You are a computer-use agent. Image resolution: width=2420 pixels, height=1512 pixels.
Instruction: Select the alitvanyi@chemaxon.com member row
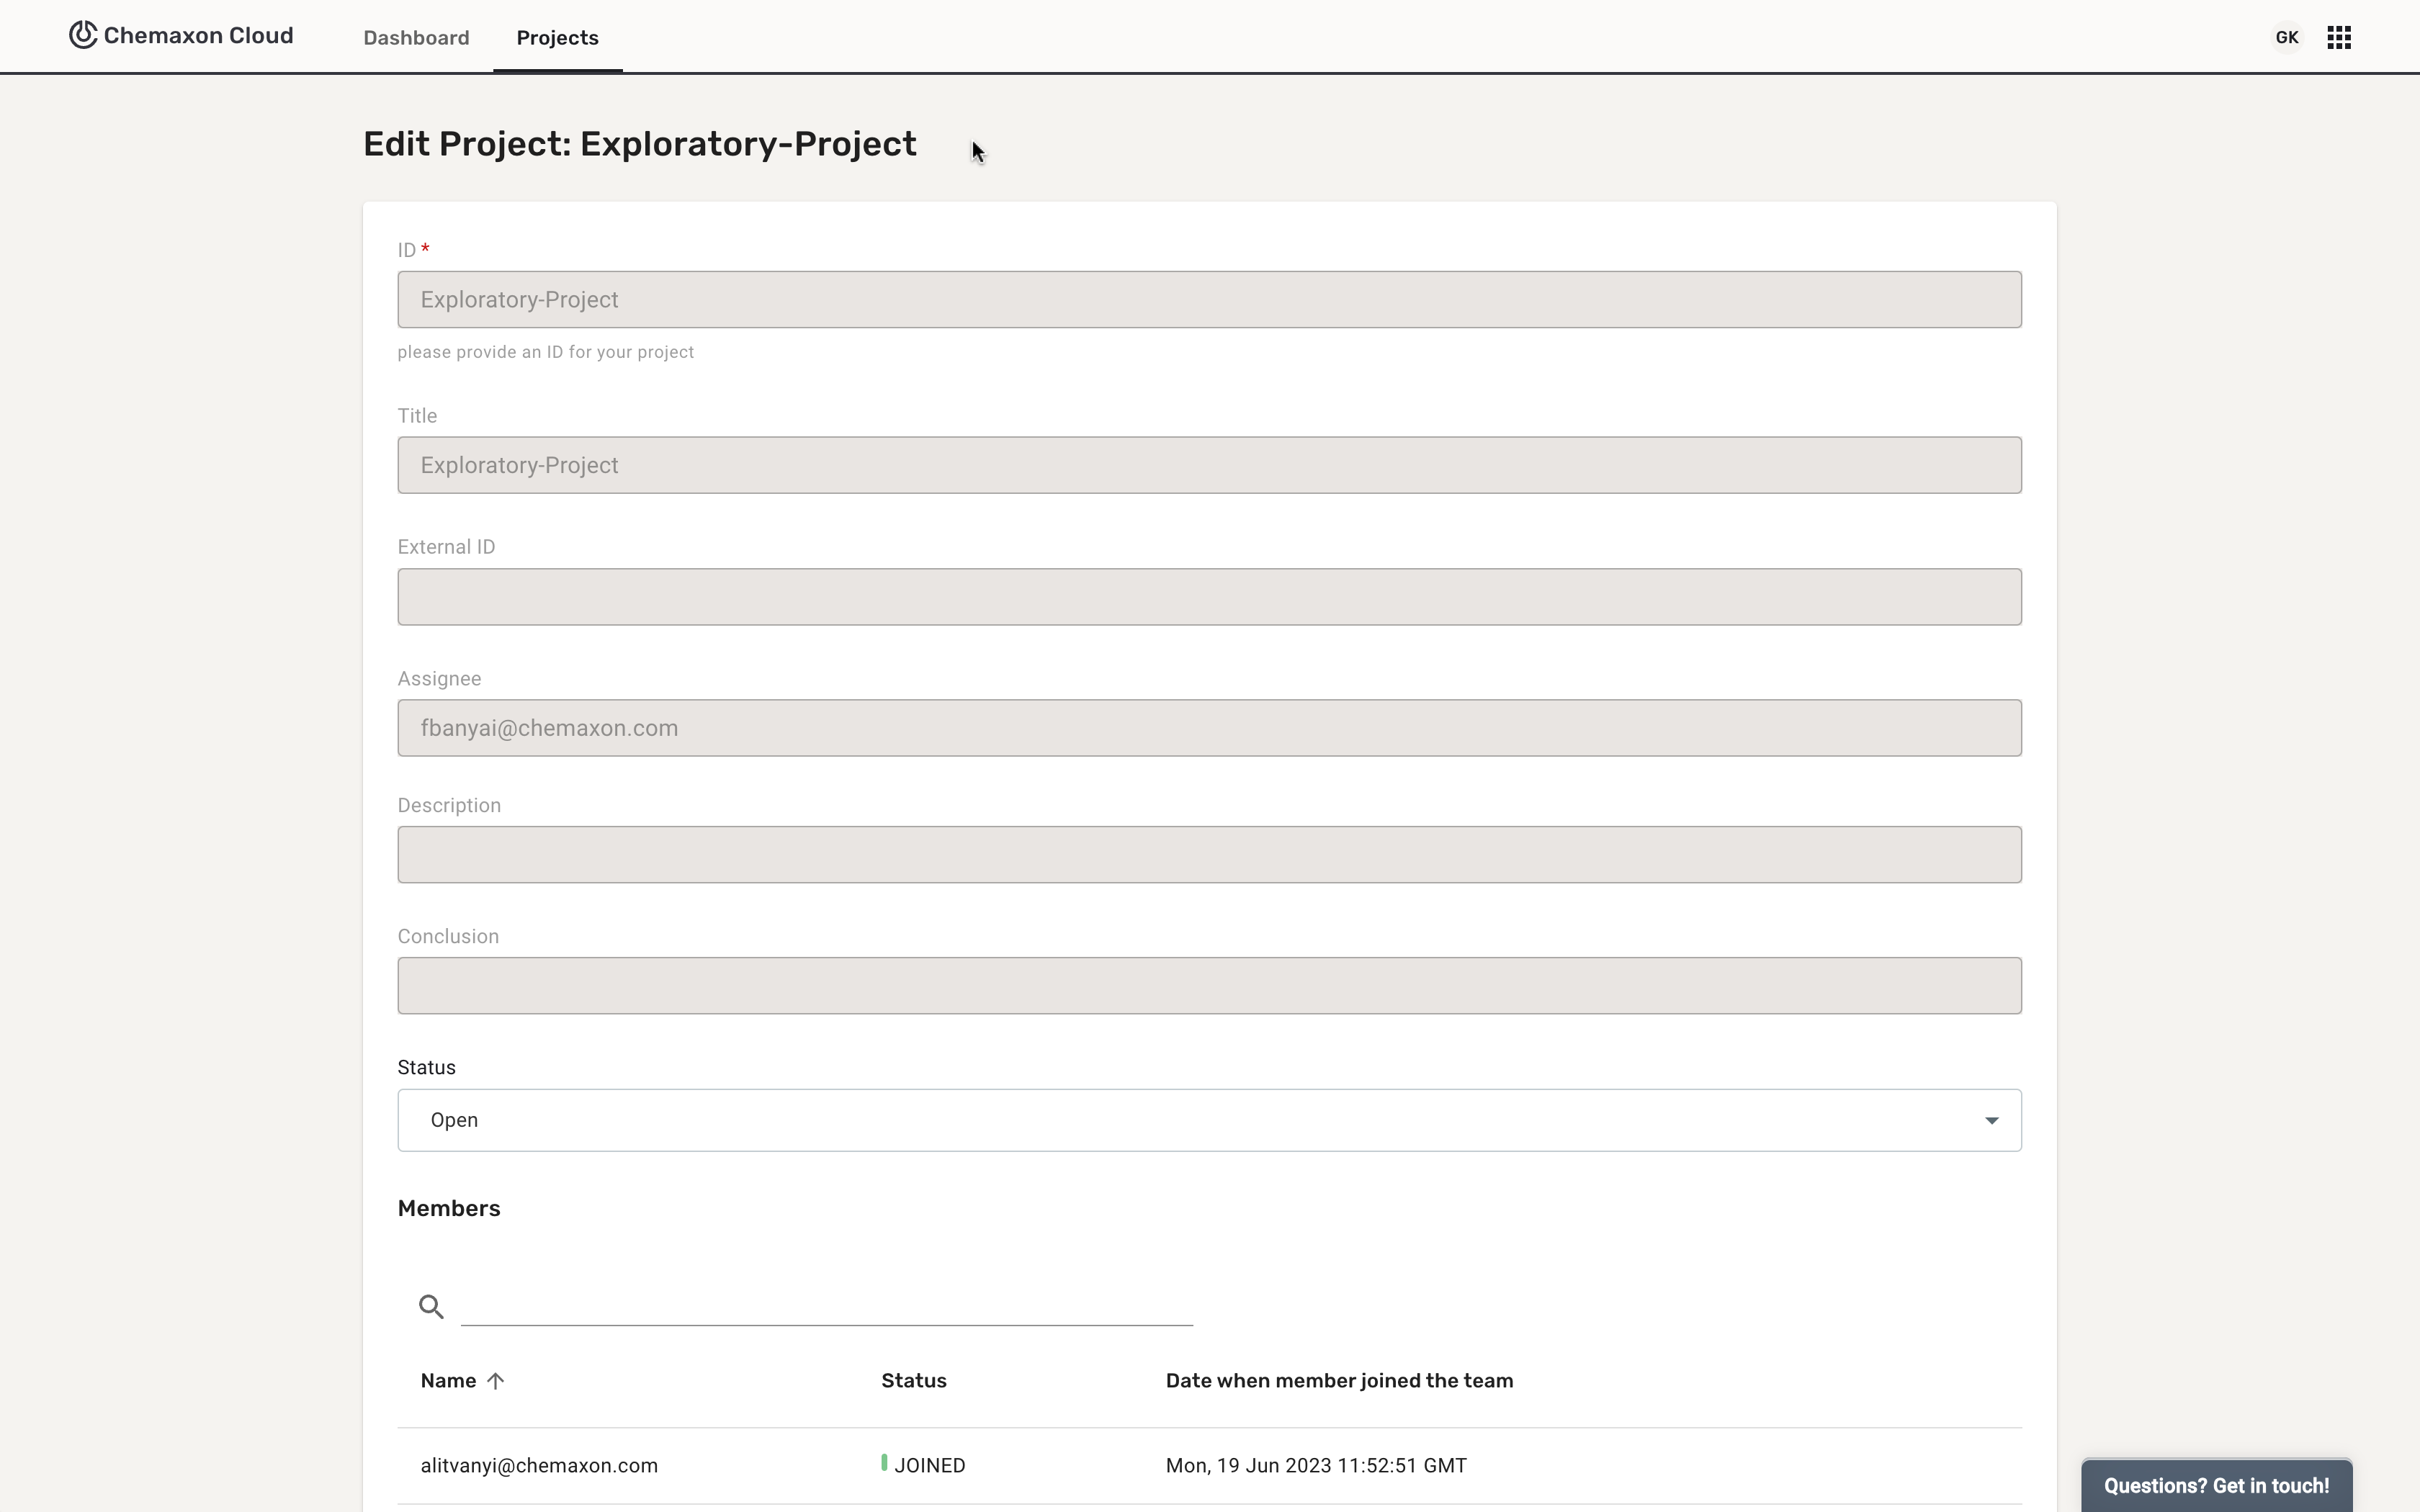point(539,1465)
